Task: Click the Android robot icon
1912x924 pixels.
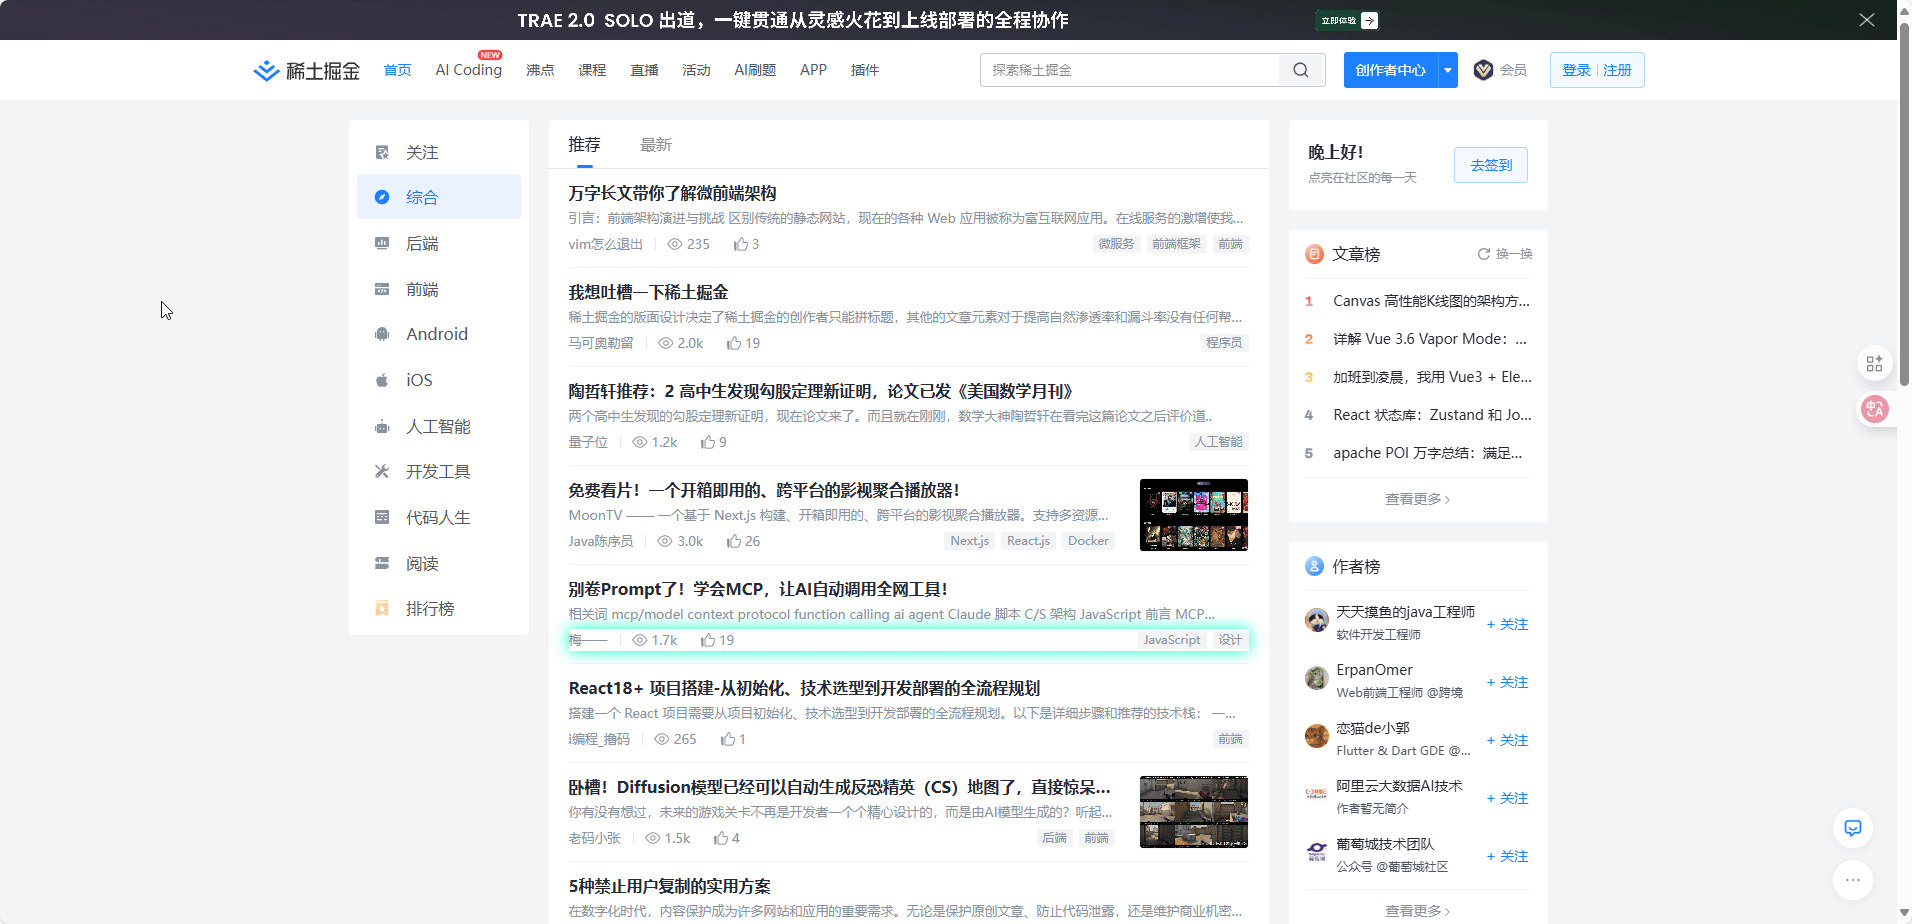Action: (382, 334)
